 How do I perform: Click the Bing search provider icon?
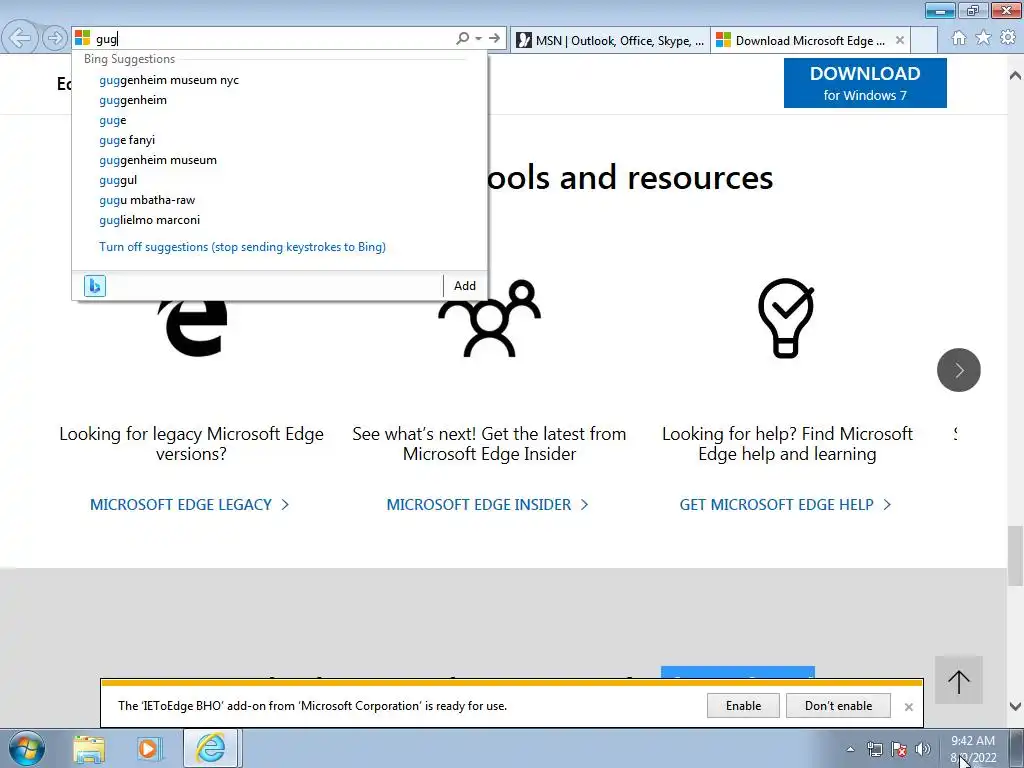[x=95, y=285]
